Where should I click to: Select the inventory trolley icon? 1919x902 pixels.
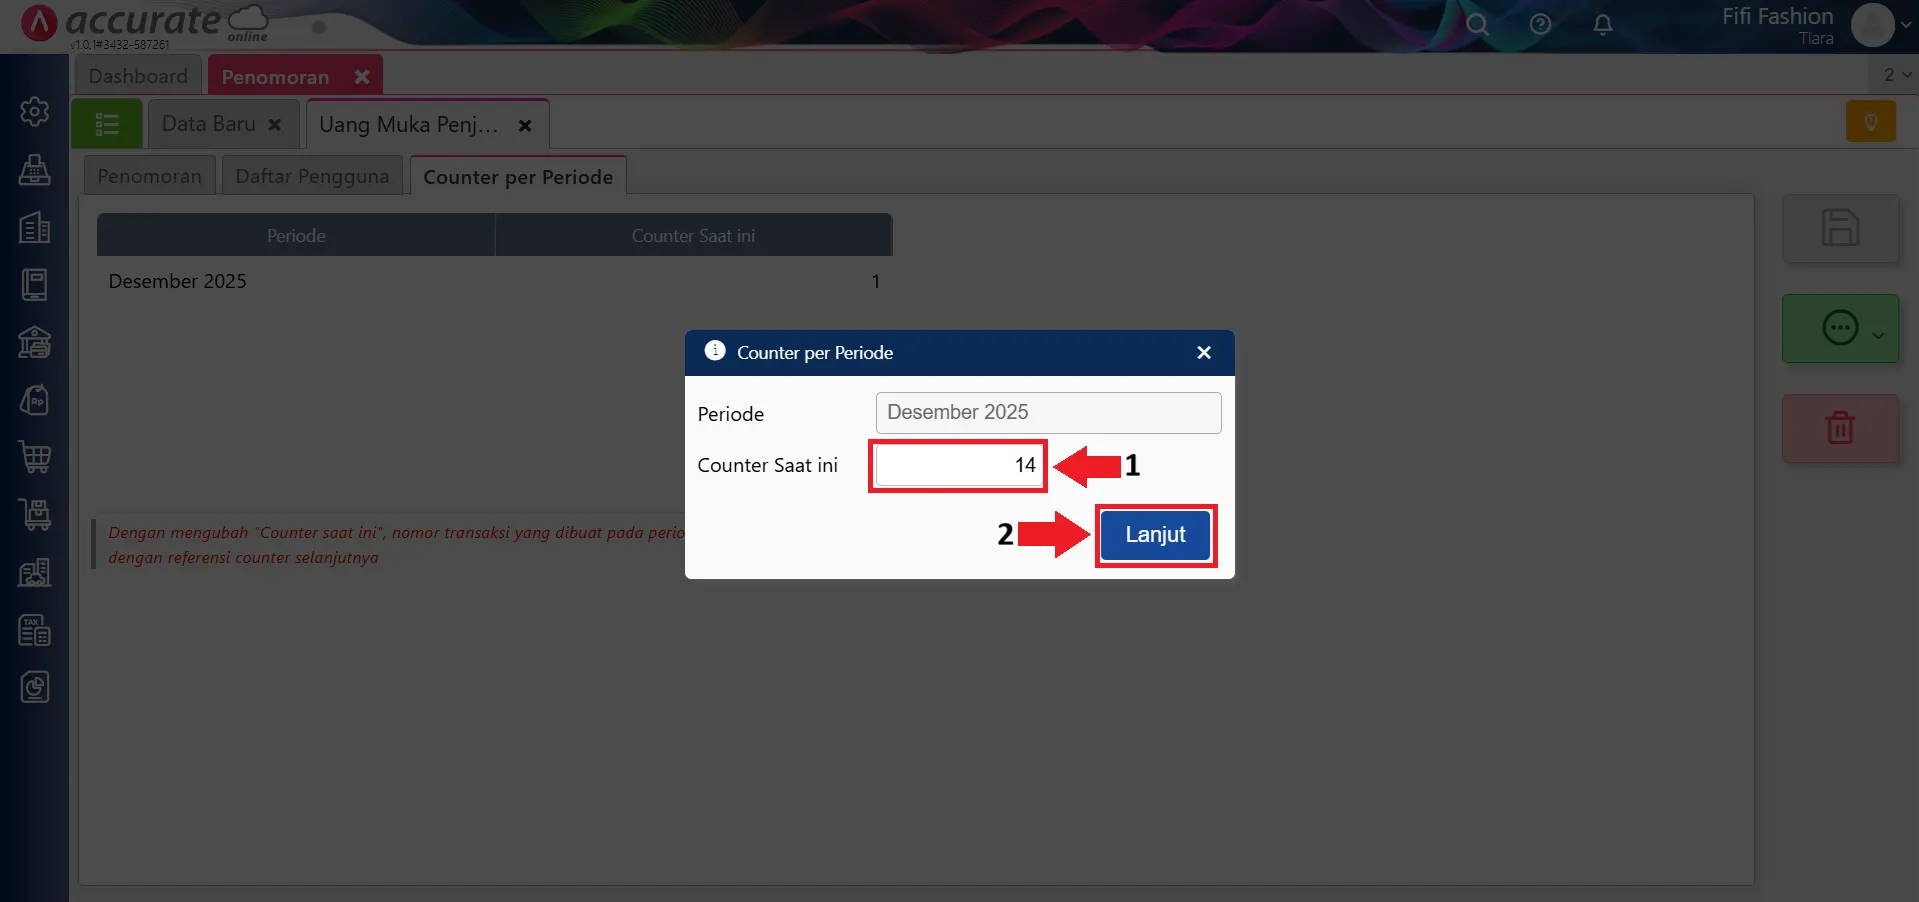[x=35, y=514]
